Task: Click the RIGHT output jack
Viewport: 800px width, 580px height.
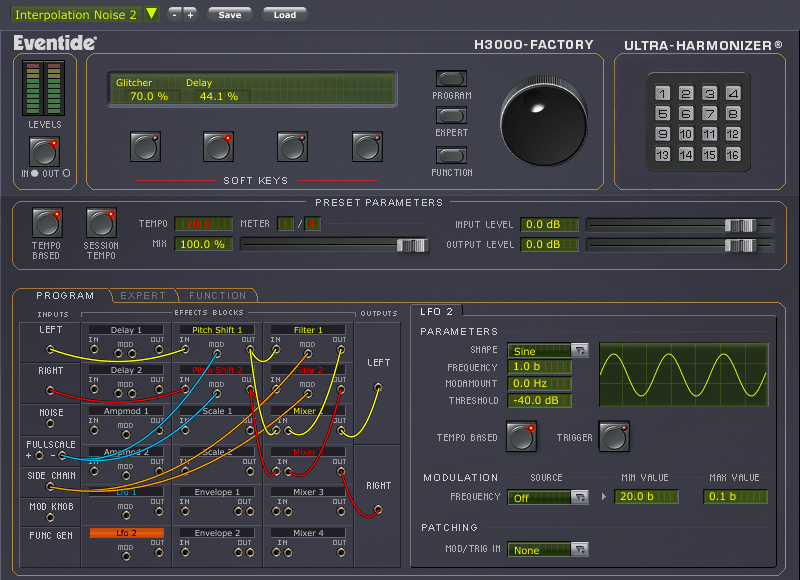Action: (378, 509)
